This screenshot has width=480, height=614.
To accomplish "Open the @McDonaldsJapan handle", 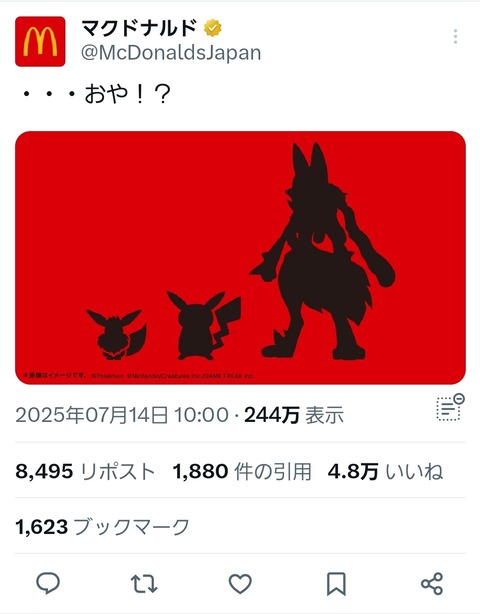I will click(171, 53).
